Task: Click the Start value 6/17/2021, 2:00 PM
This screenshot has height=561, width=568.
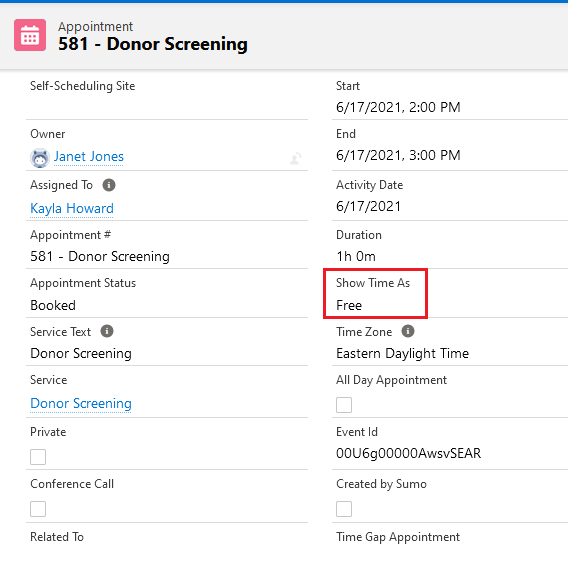Action: coord(398,107)
